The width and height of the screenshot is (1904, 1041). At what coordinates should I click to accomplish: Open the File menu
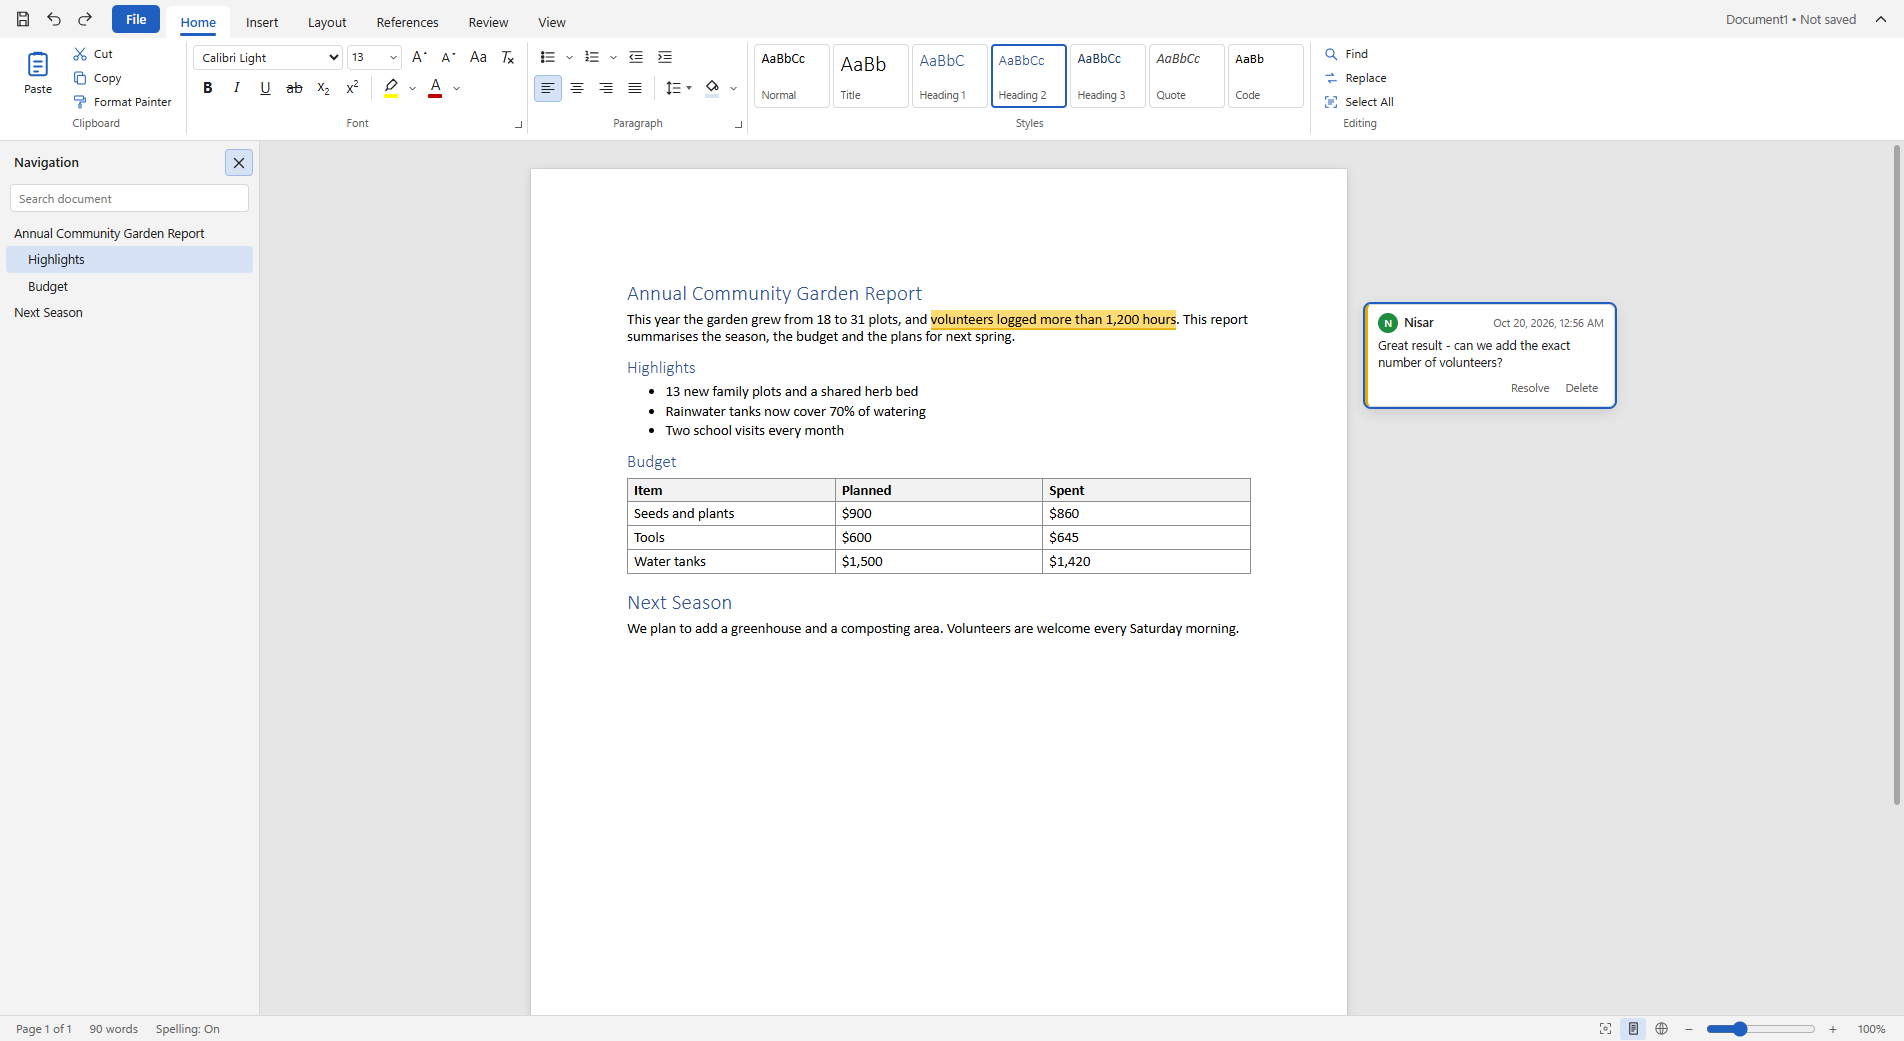click(x=136, y=19)
